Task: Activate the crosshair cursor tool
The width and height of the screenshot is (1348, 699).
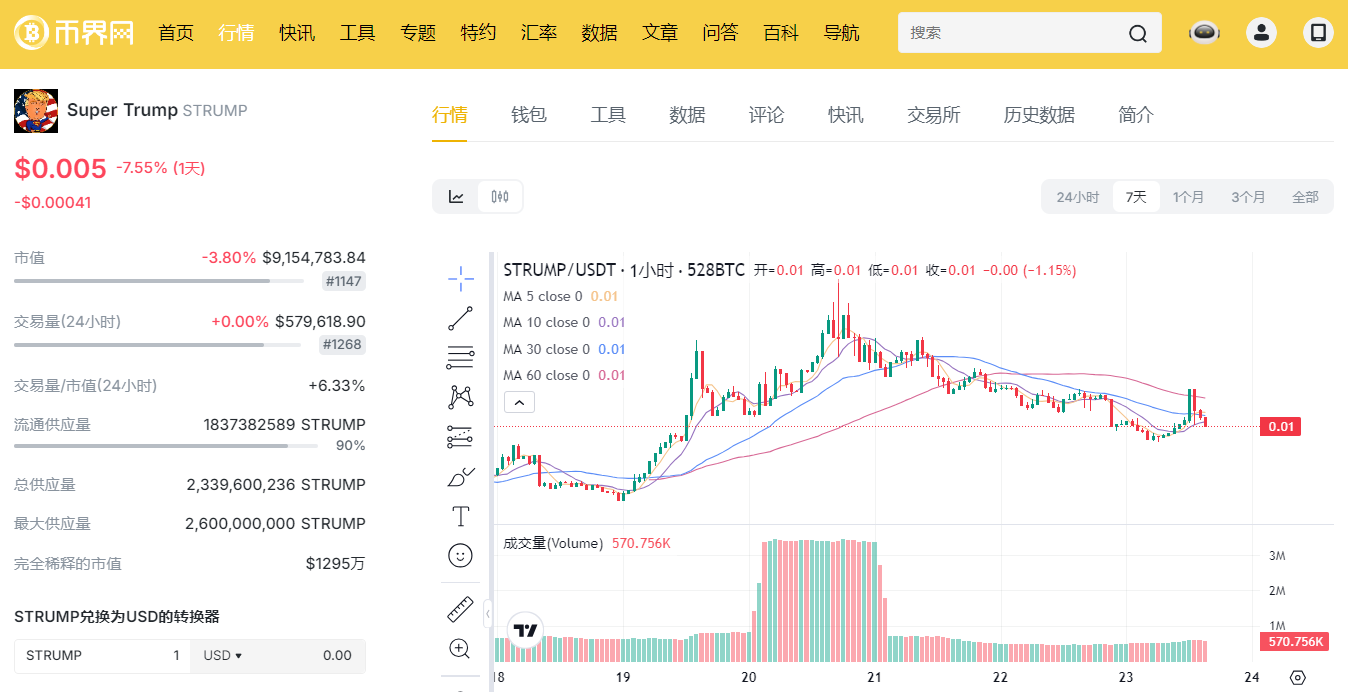Action: tap(460, 279)
